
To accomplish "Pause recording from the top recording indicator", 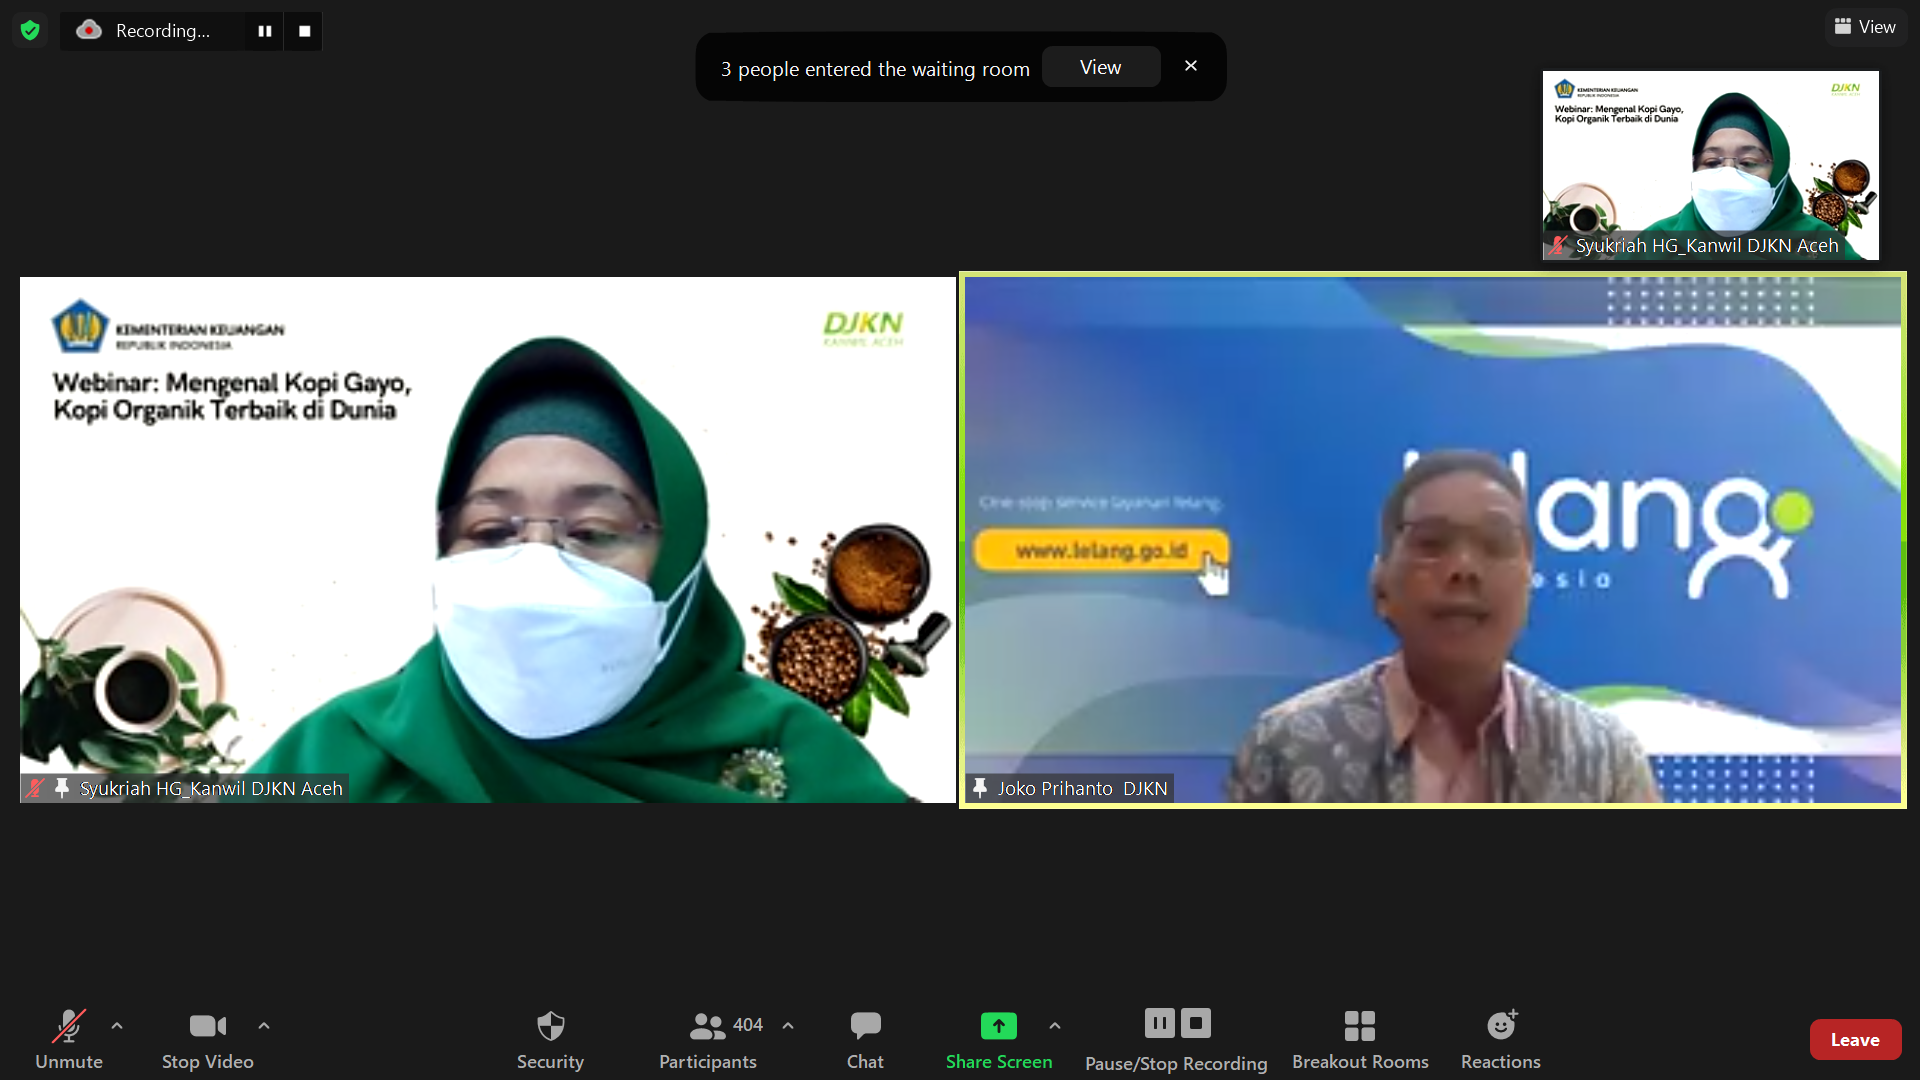I will (x=265, y=31).
